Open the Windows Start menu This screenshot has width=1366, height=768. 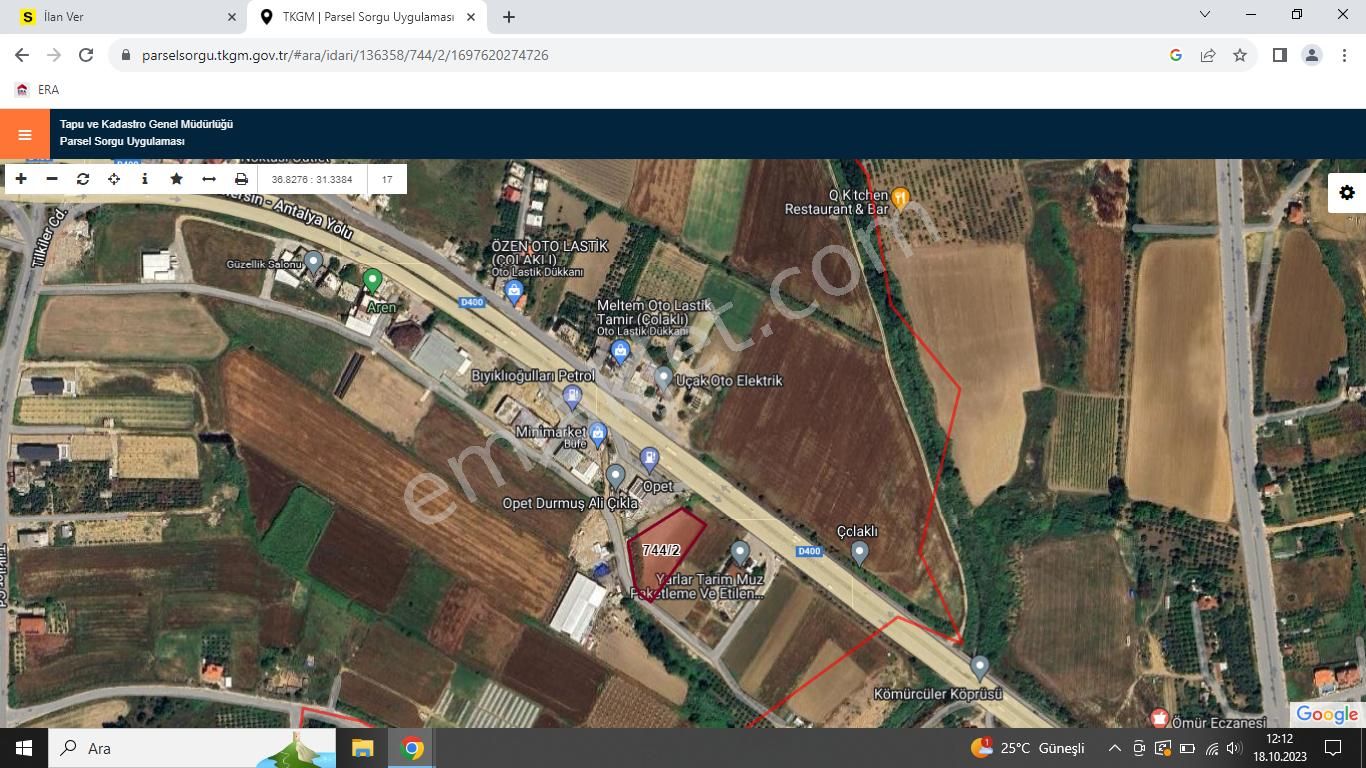pos(24,748)
